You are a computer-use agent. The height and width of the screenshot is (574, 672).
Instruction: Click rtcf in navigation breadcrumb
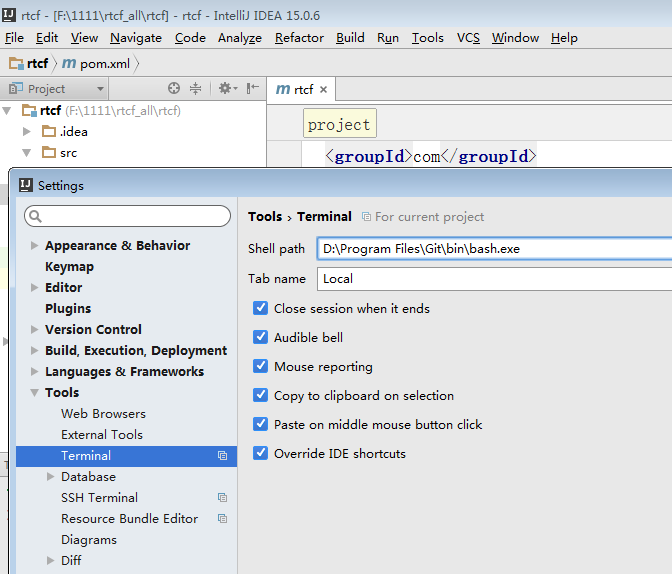point(37,63)
